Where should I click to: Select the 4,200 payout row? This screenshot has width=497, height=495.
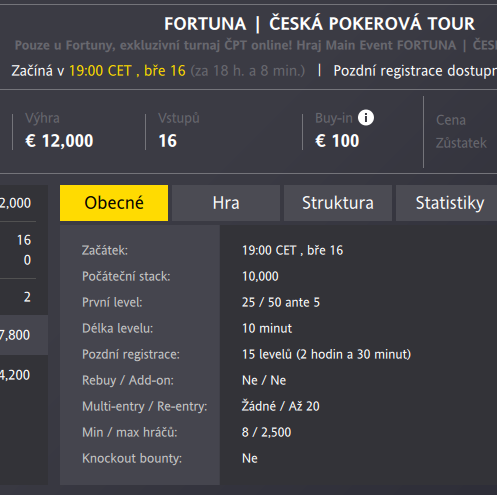tap(24, 375)
